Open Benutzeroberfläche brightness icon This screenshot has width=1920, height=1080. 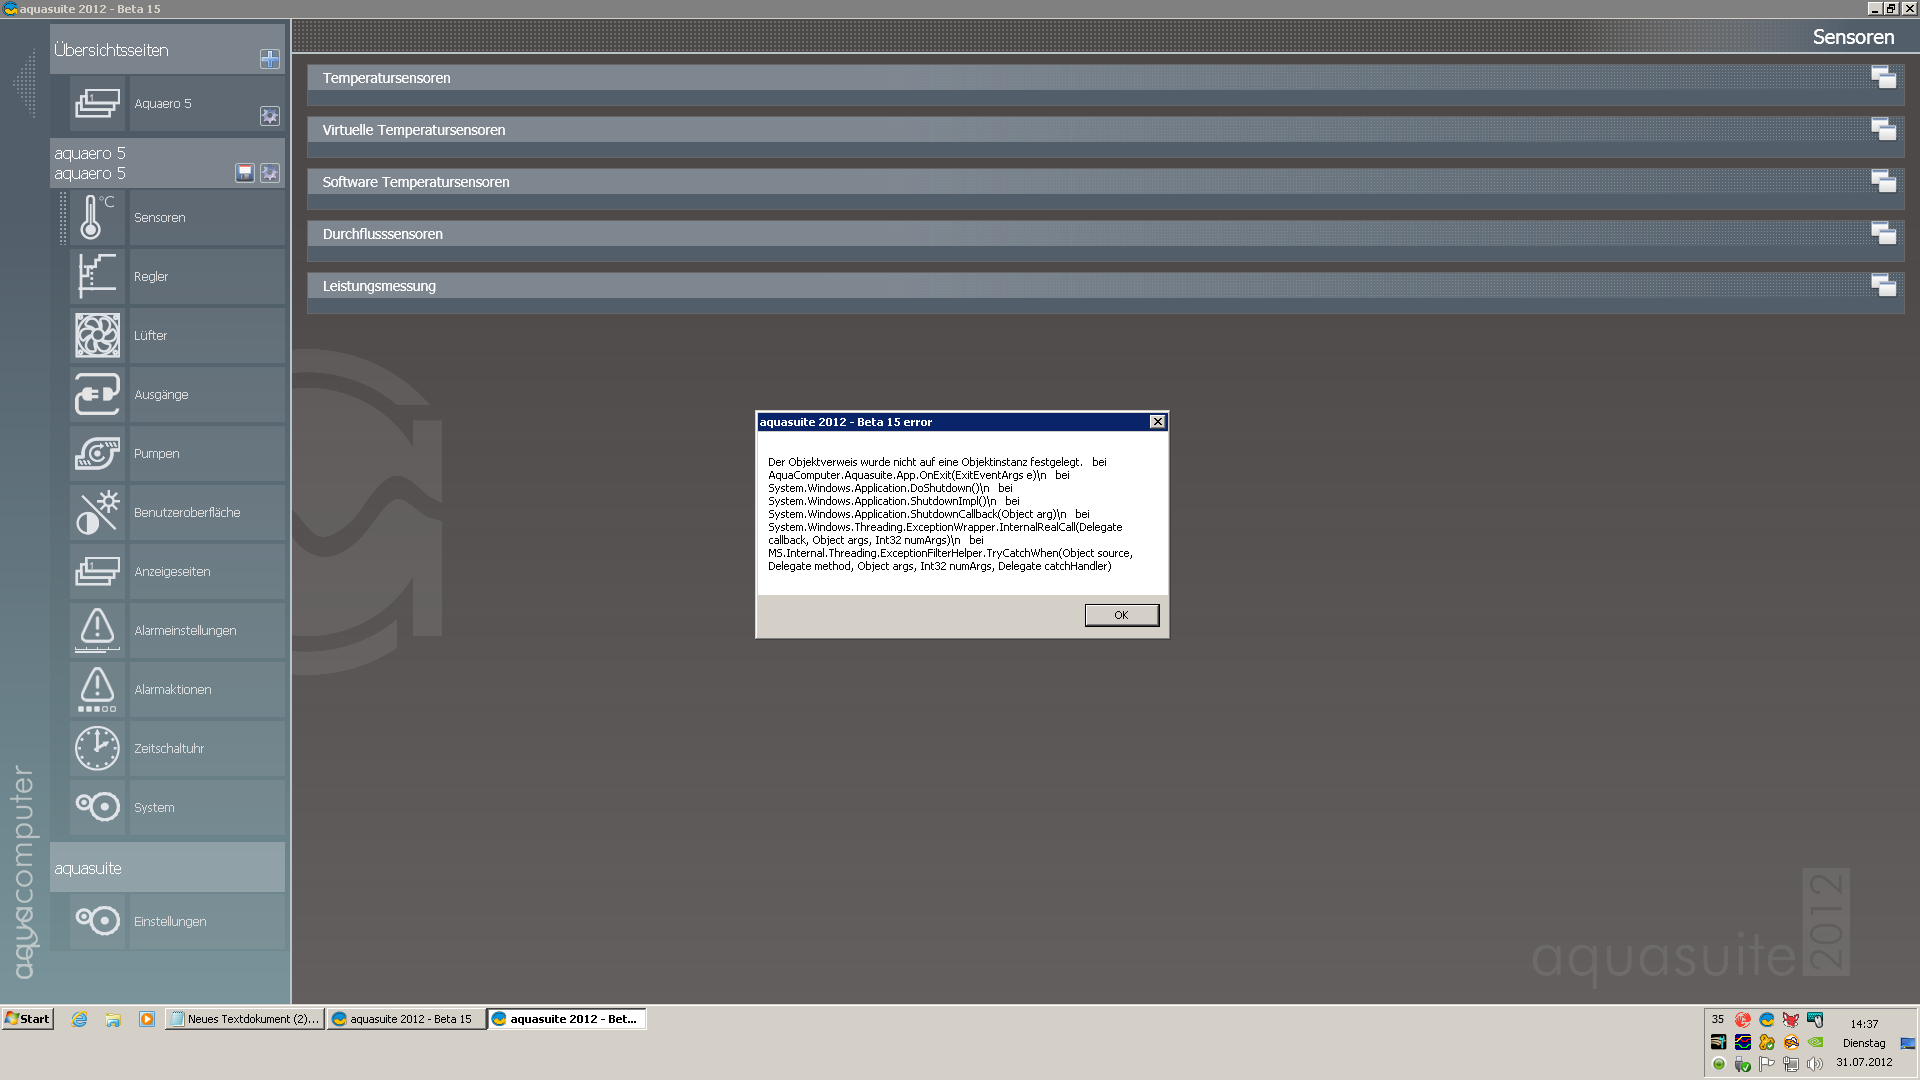coord(96,512)
